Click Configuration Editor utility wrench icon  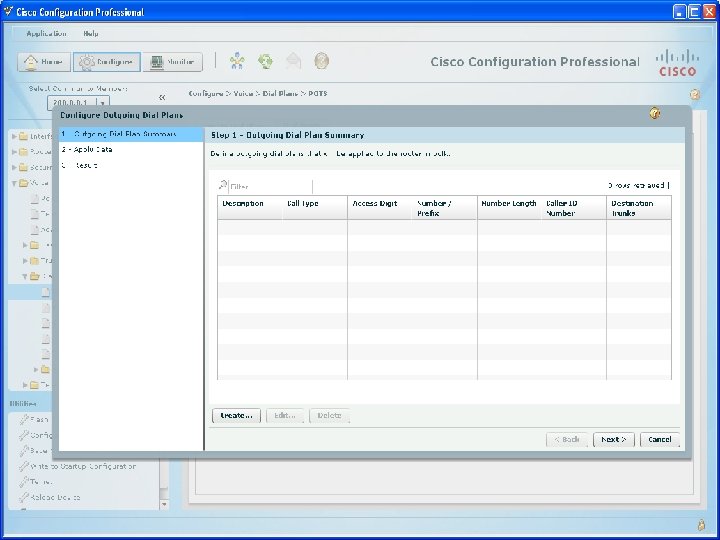(x=24, y=434)
